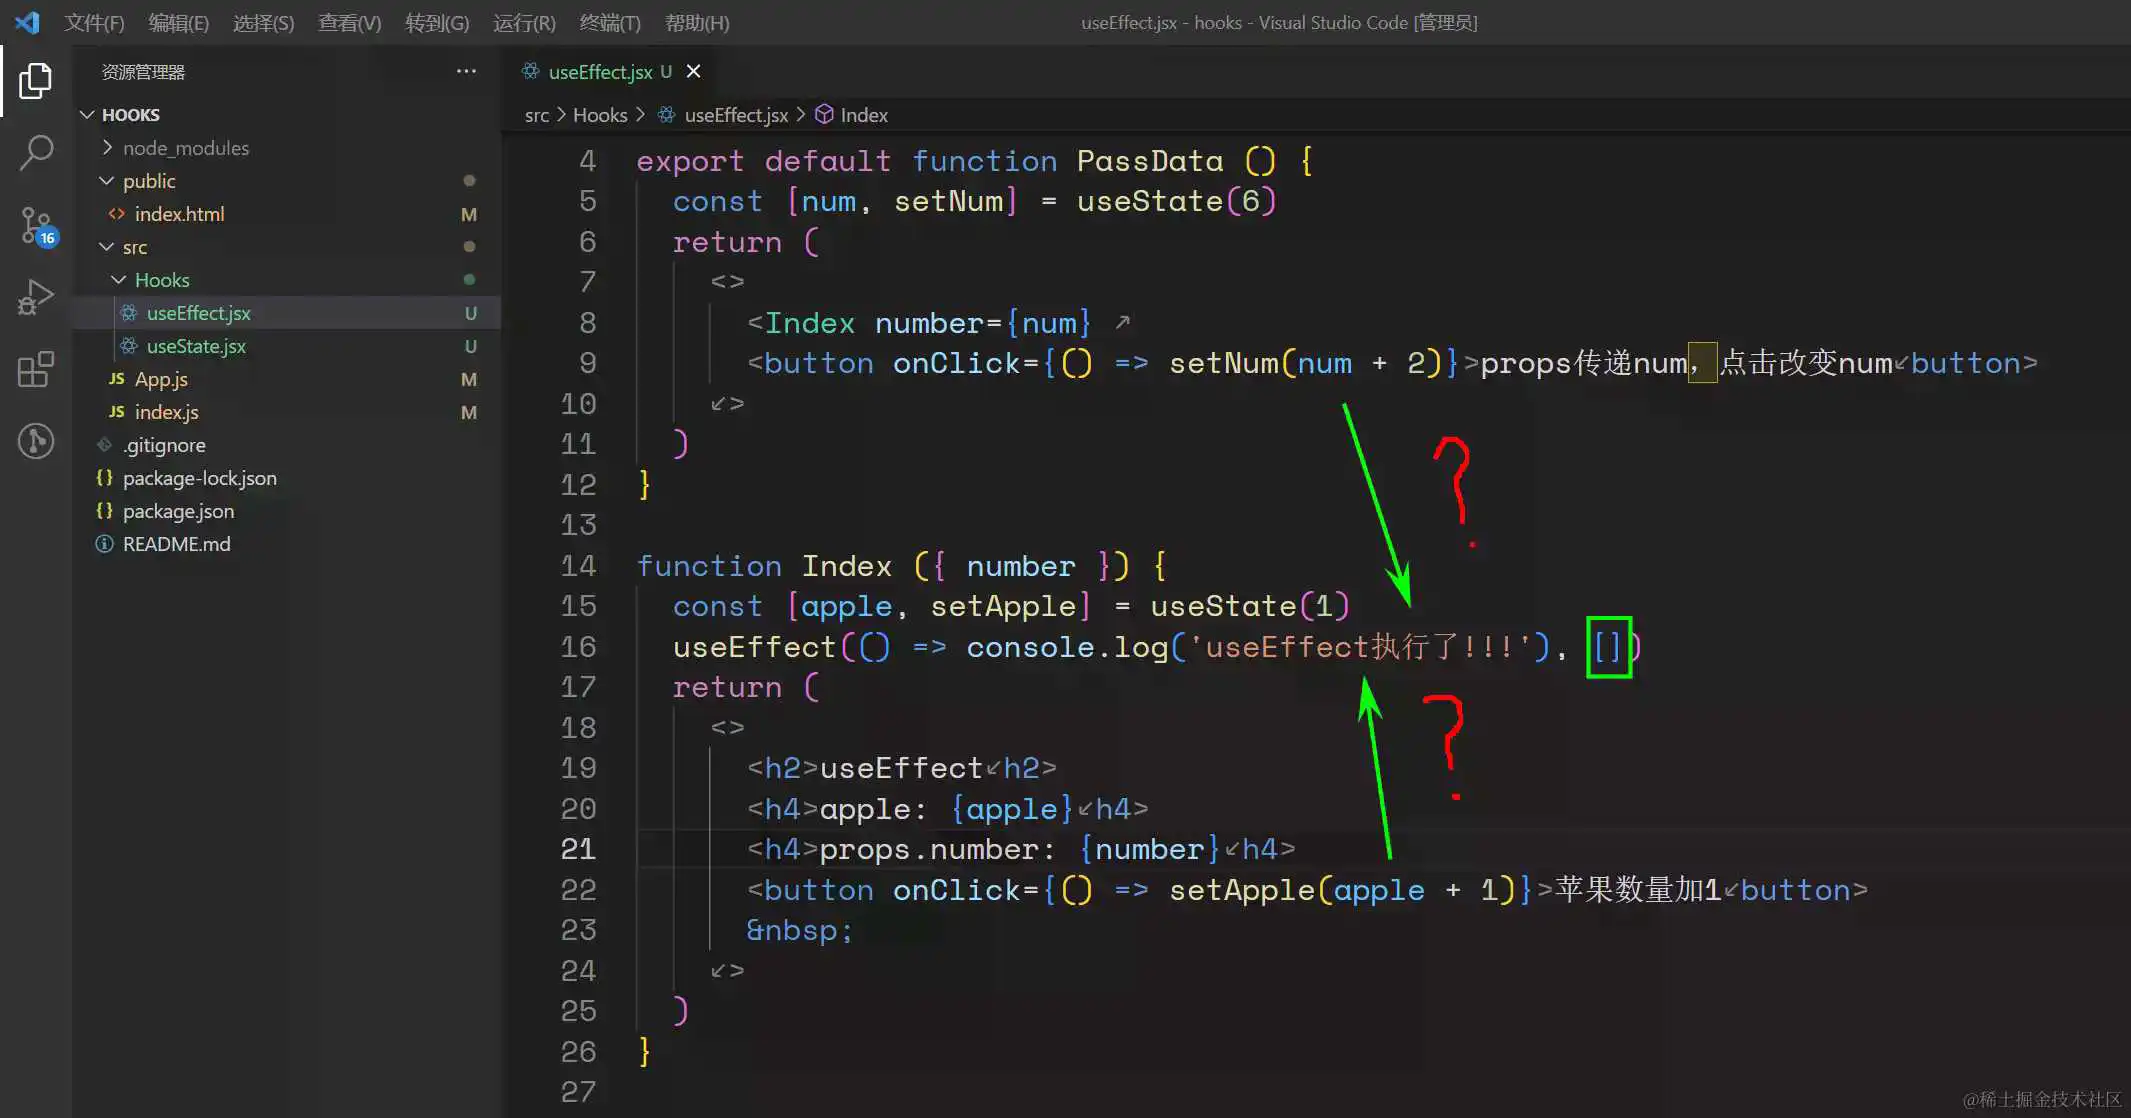Open the Git graph icon in activity bar
This screenshot has width=2131, height=1118.
(x=36, y=441)
